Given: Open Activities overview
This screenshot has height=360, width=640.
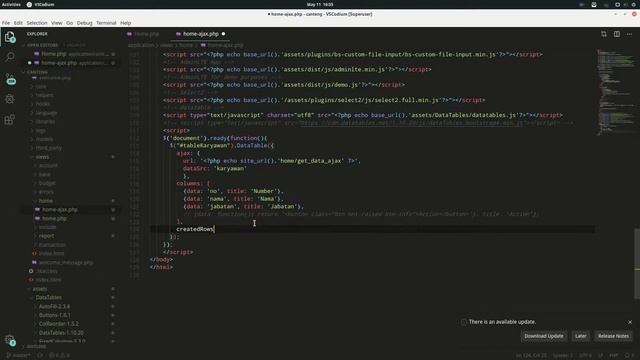Looking at the screenshot, I should tap(11, 4).
